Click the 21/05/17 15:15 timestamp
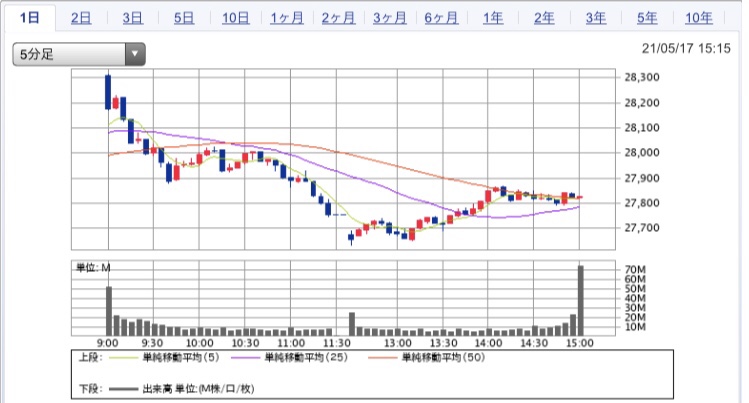 pyautogui.click(x=686, y=48)
